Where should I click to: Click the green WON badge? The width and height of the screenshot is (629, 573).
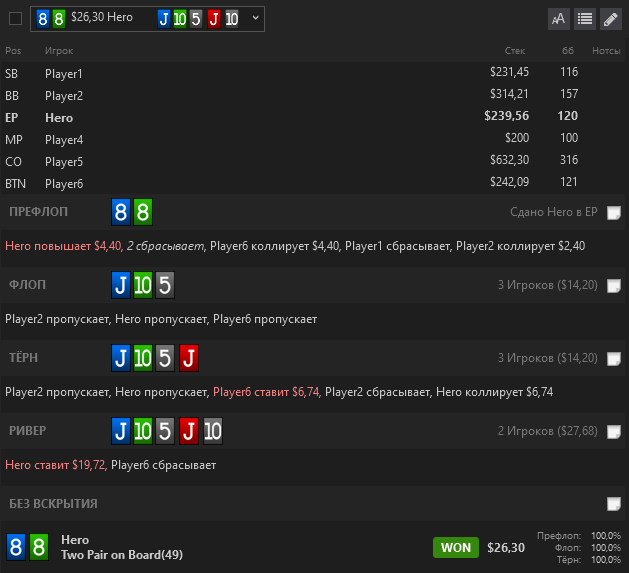click(x=456, y=547)
